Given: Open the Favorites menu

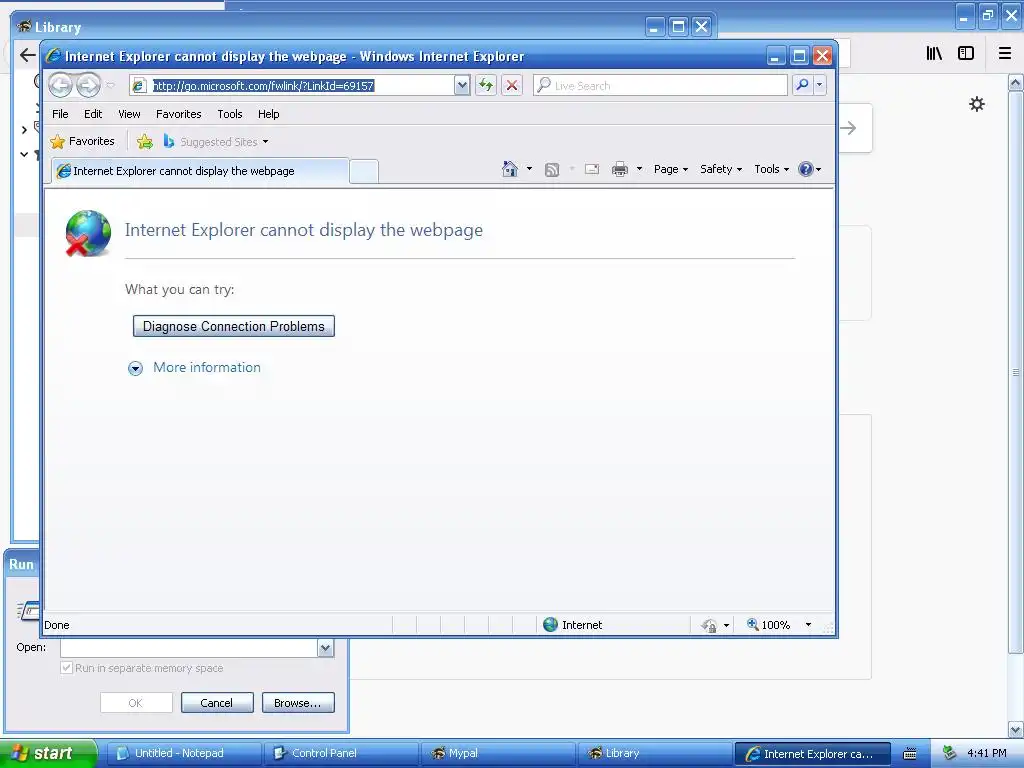Looking at the screenshot, I should [x=178, y=114].
